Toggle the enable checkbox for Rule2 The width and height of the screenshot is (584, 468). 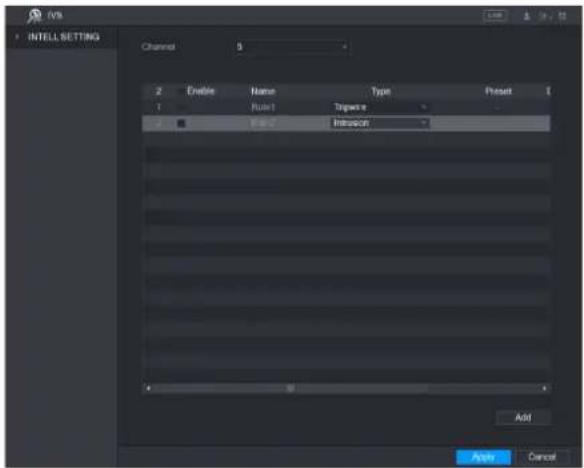click(x=181, y=123)
